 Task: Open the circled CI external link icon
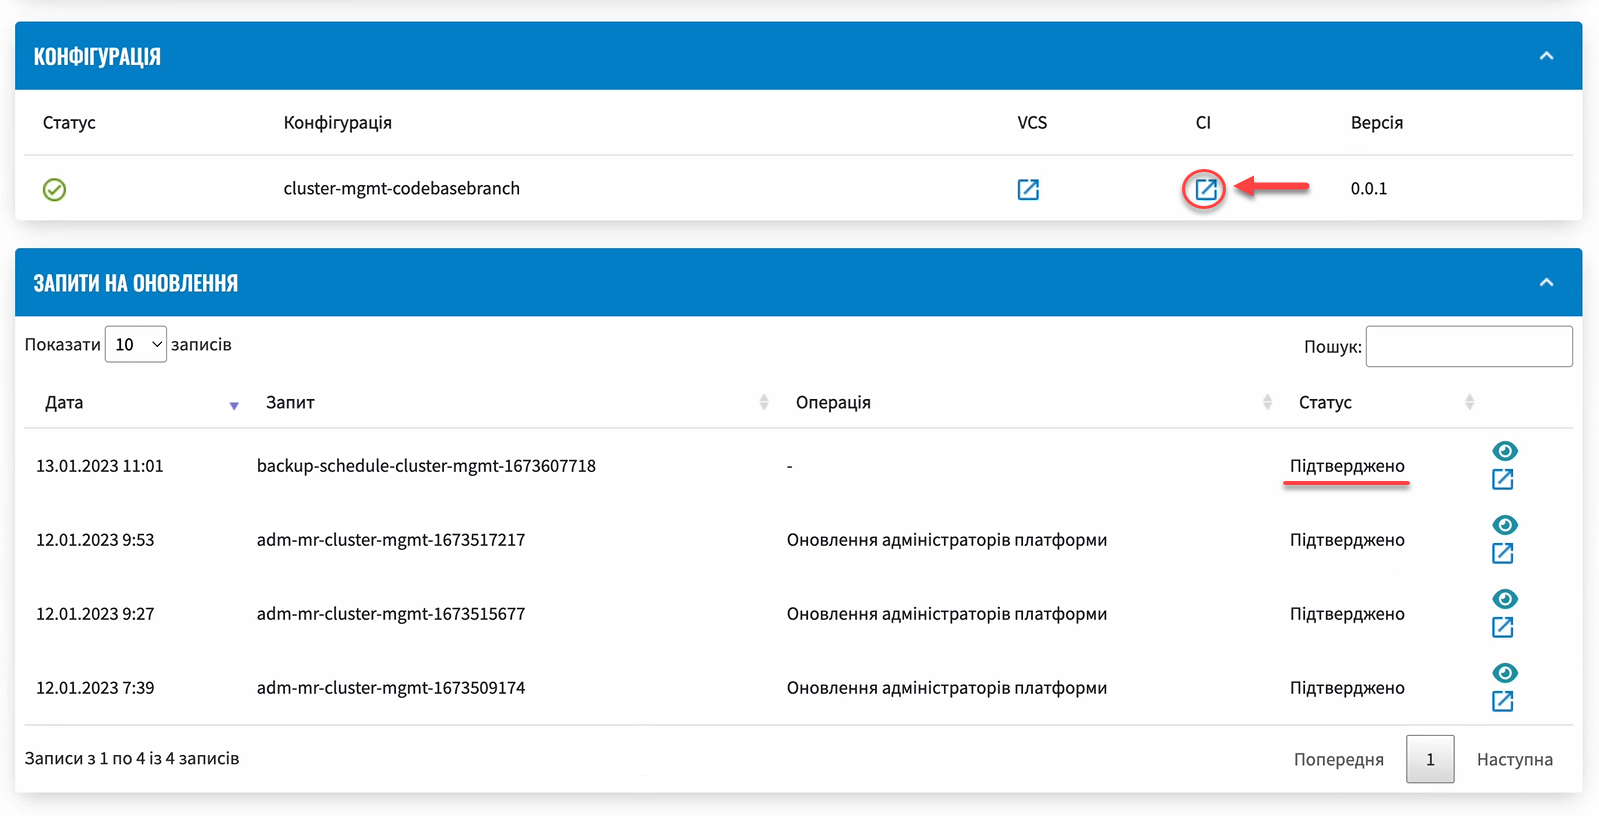pos(1206,189)
